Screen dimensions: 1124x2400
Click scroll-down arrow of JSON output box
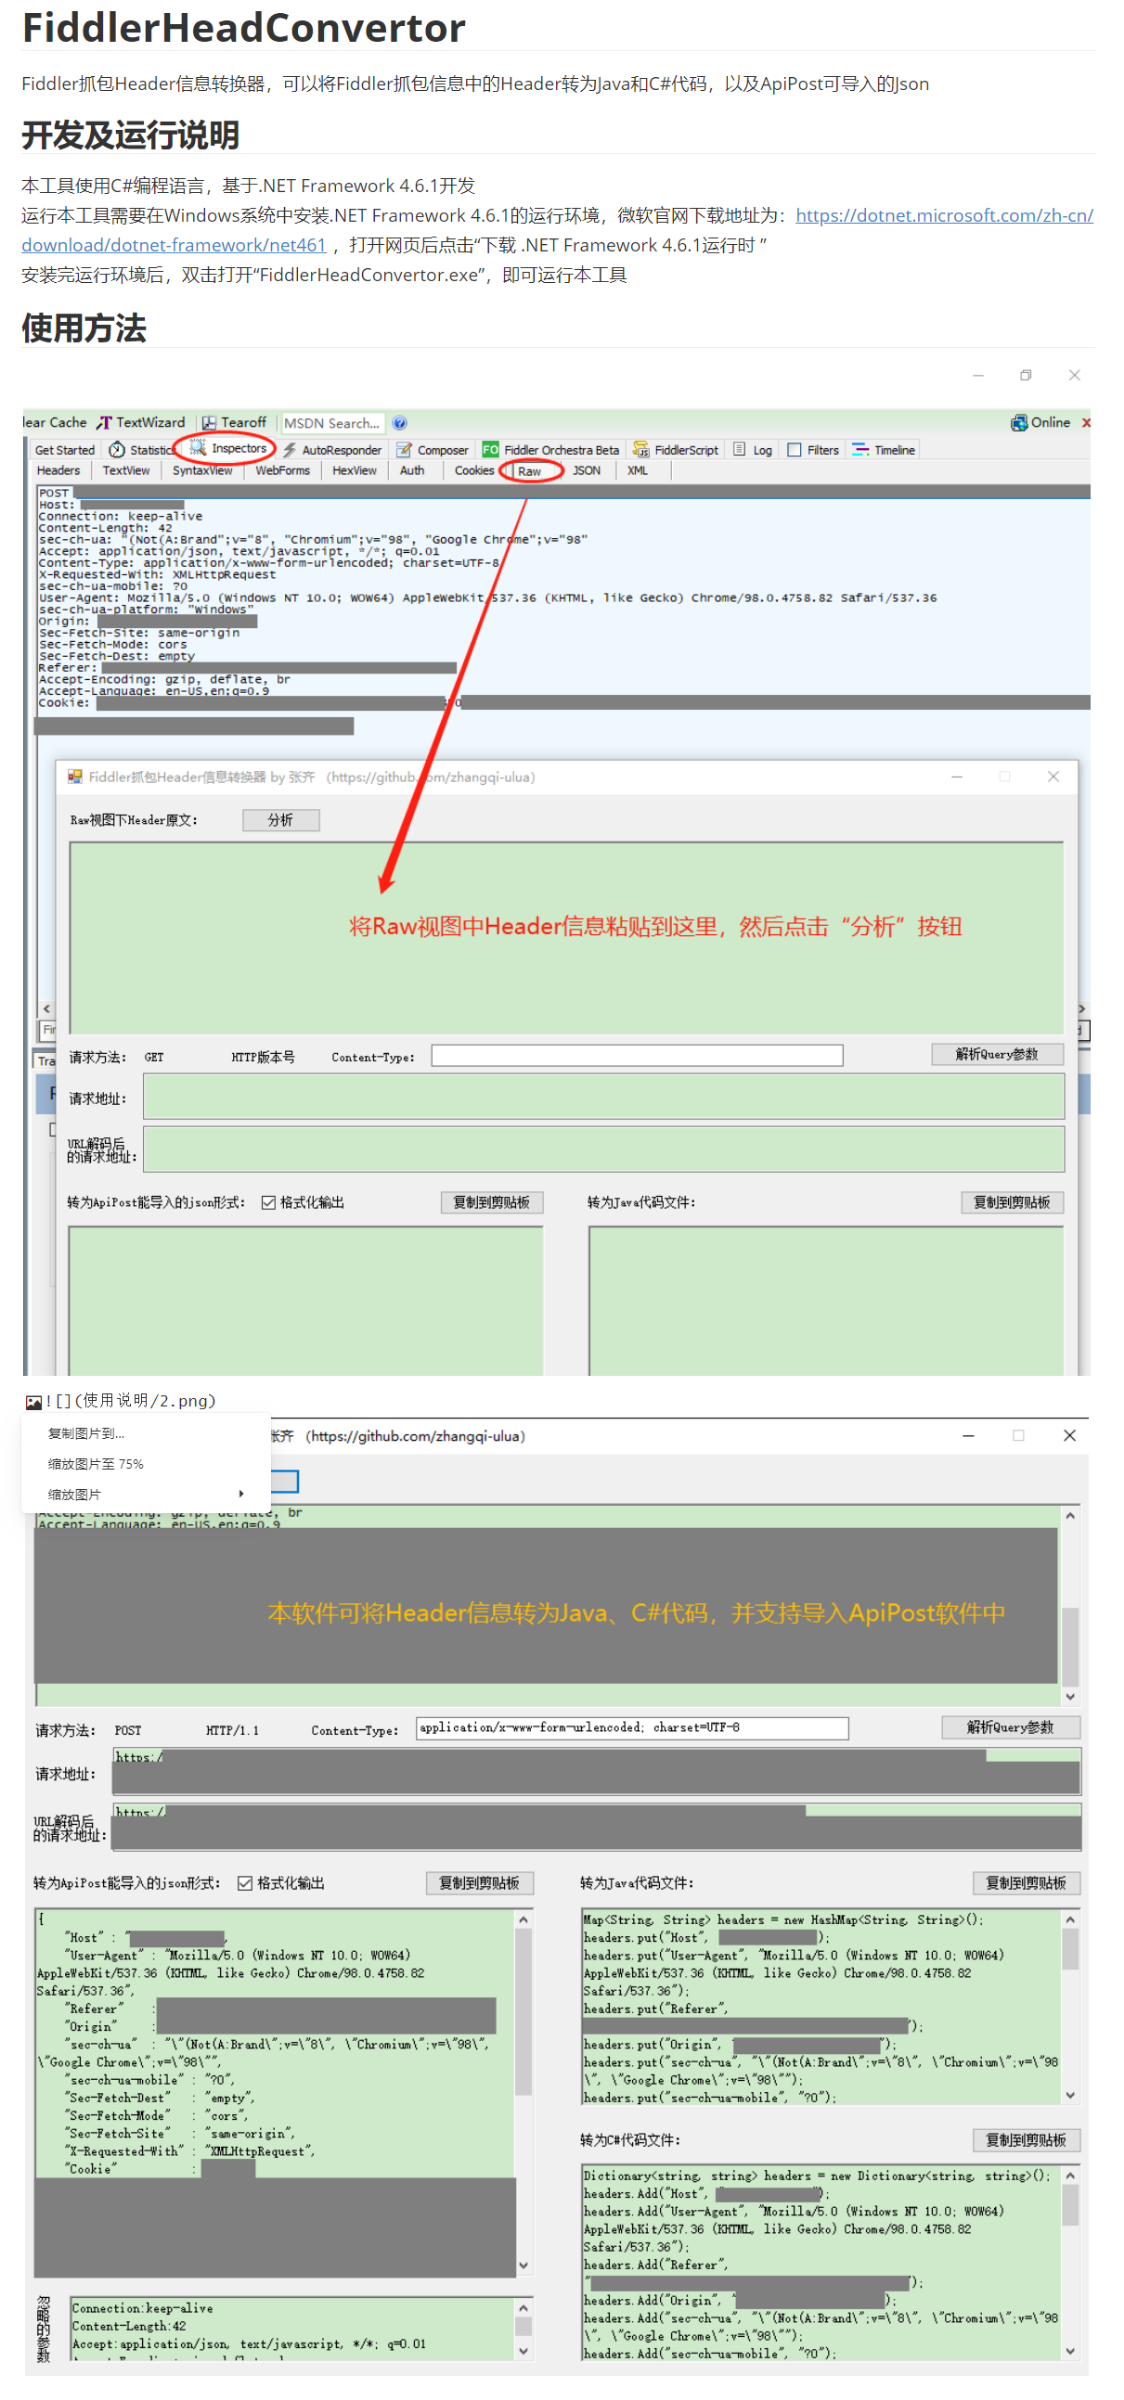[523, 2266]
